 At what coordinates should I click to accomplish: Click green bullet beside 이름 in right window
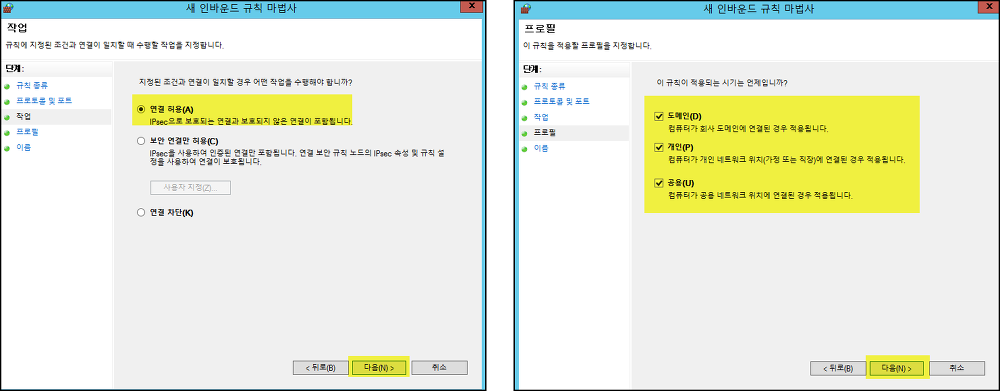coord(524,149)
